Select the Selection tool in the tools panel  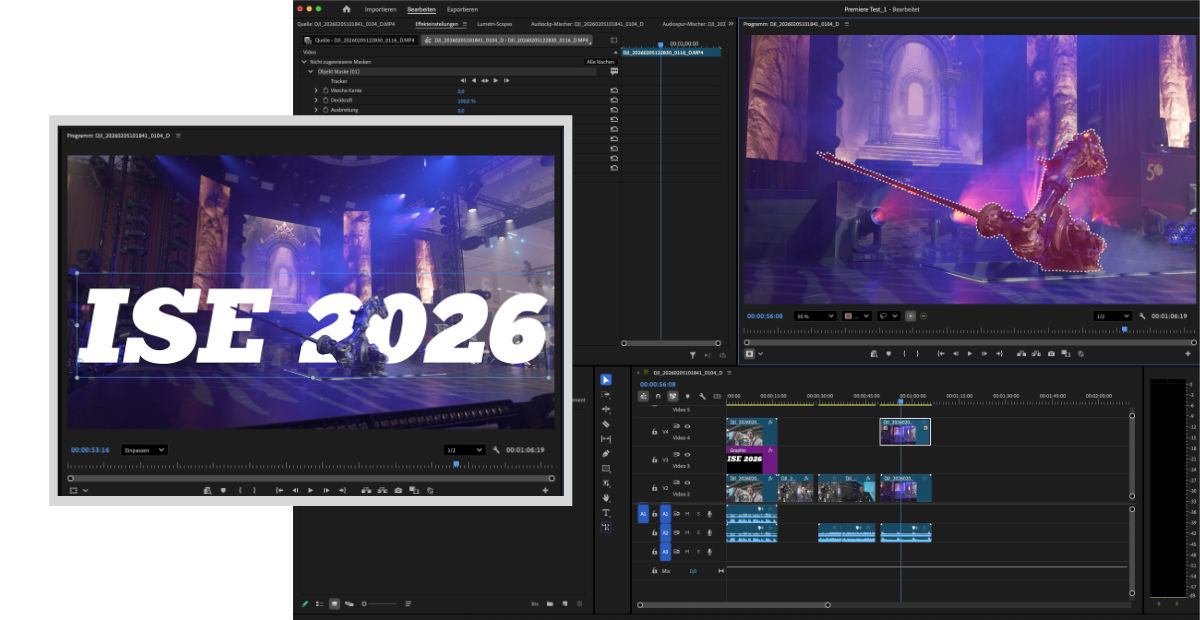tap(606, 380)
